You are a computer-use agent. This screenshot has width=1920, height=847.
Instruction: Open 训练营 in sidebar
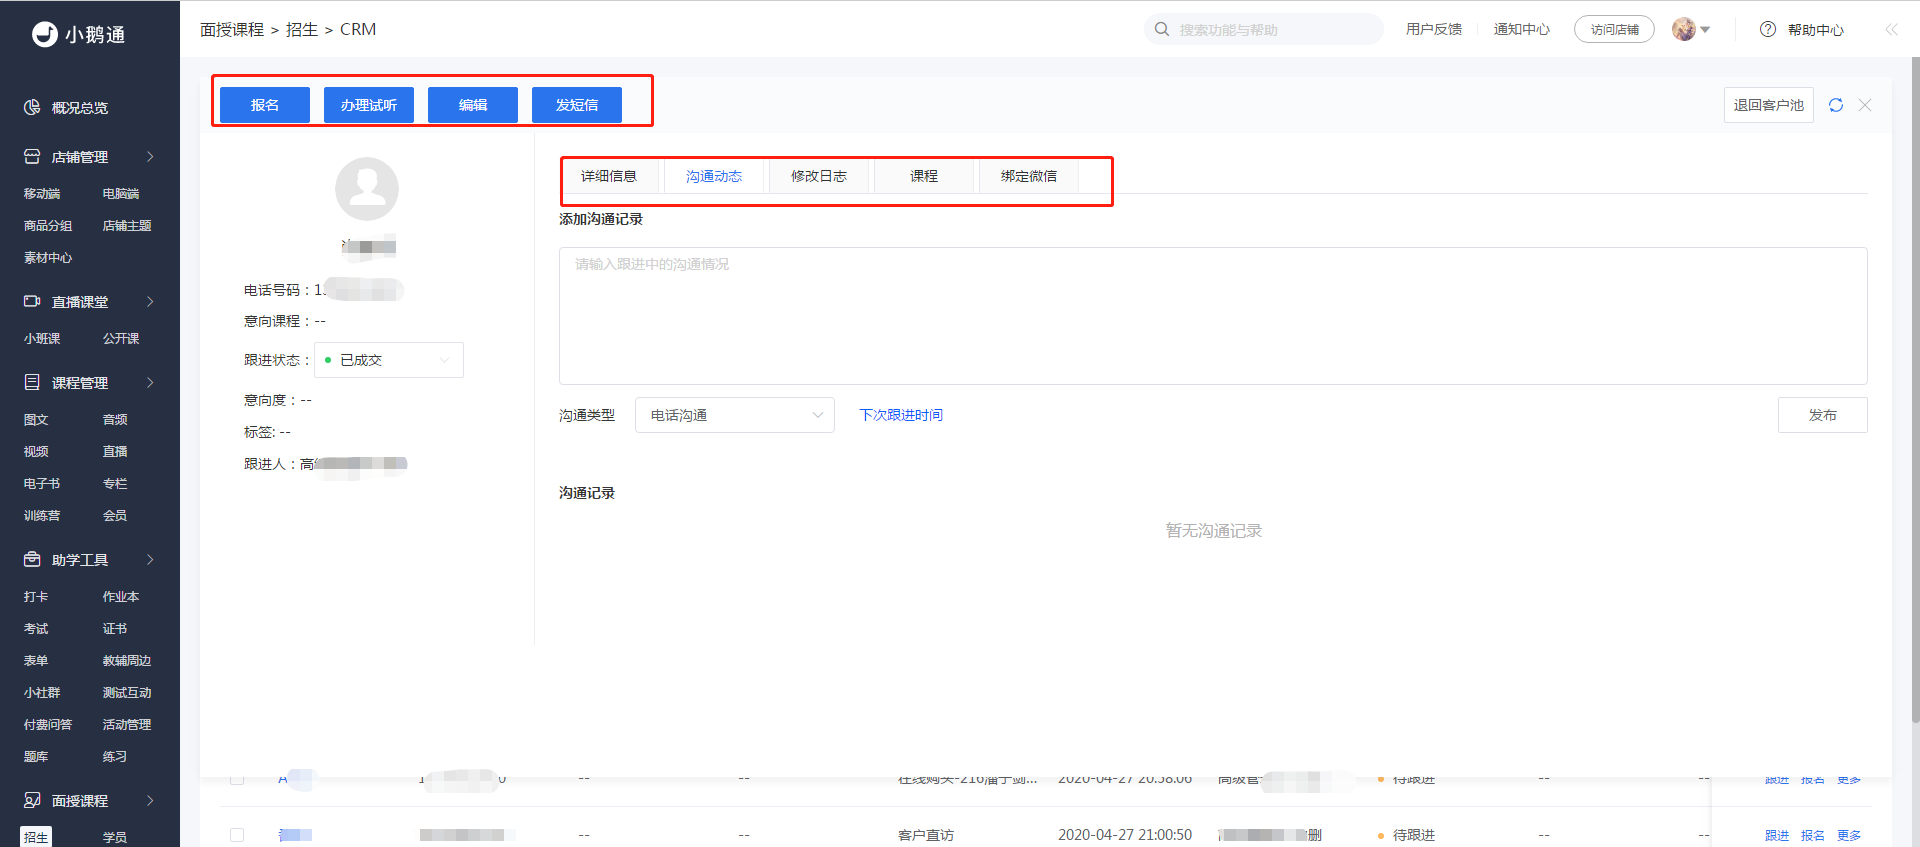tap(42, 516)
